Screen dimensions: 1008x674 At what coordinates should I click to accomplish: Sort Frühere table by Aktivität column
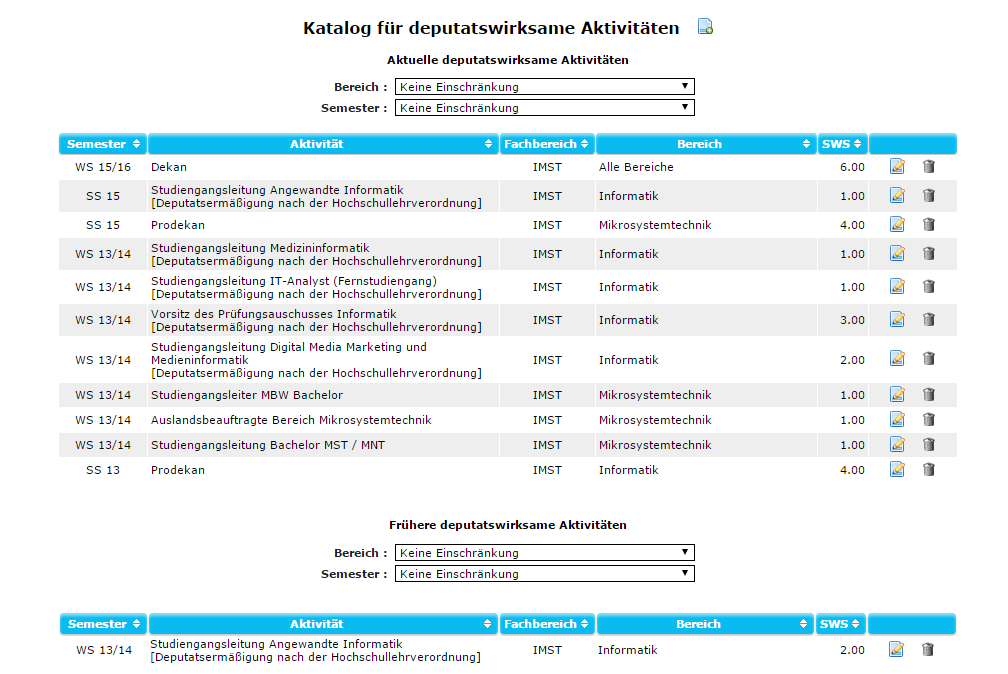323,624
